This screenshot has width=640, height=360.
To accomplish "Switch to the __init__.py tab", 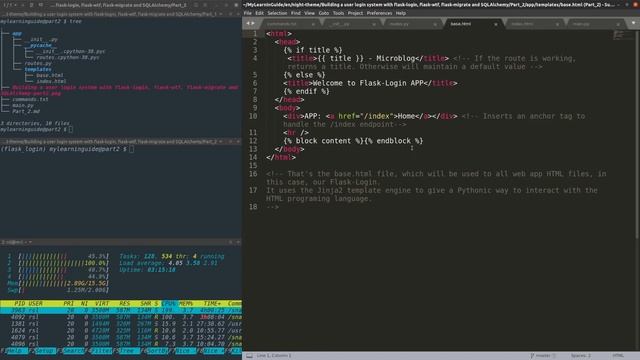I will pos(351,24).
